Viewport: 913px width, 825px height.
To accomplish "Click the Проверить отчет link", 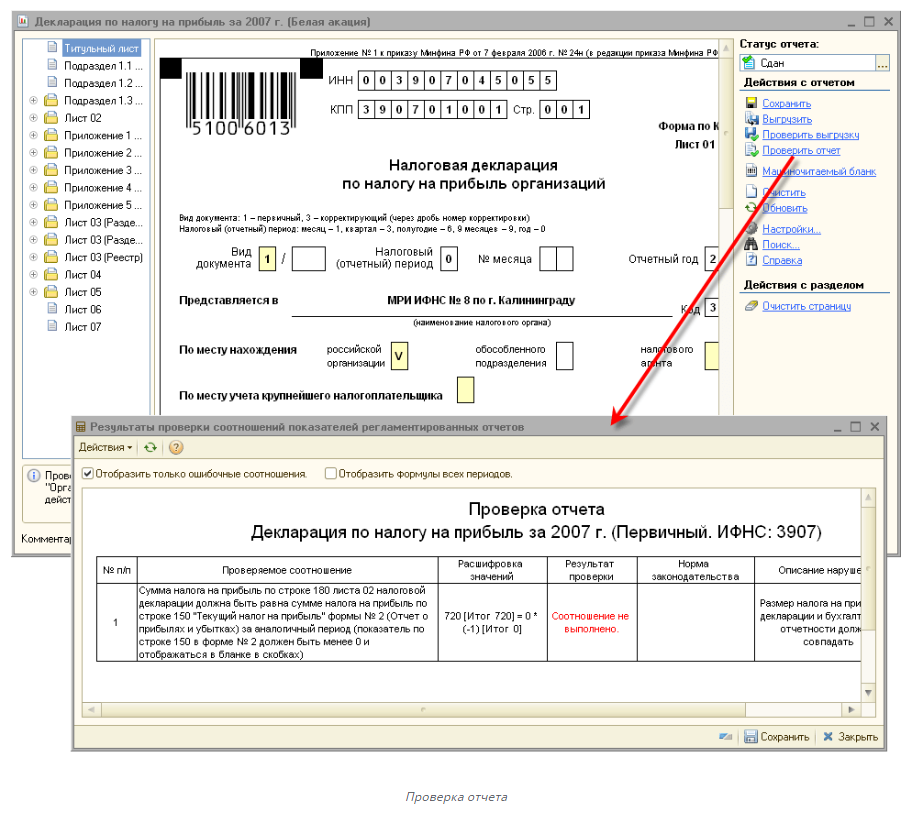I will pos(801,150).
